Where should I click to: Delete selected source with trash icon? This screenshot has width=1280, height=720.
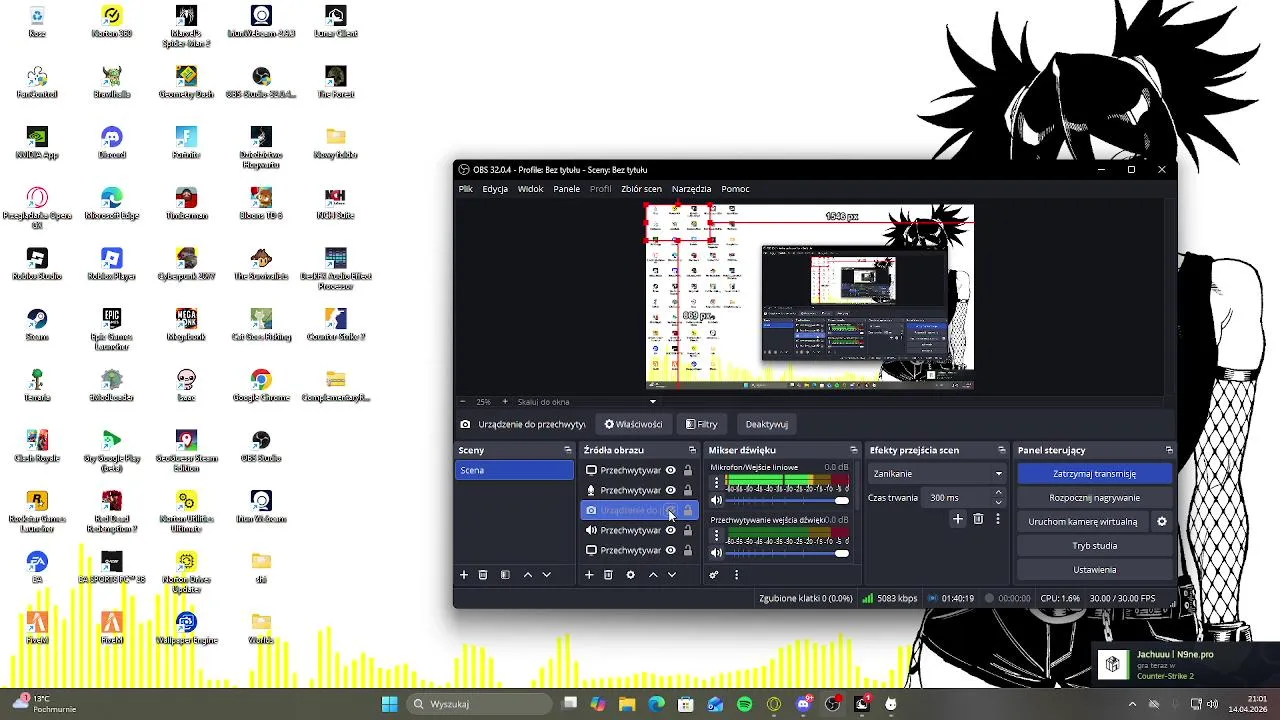click(608, 575)
